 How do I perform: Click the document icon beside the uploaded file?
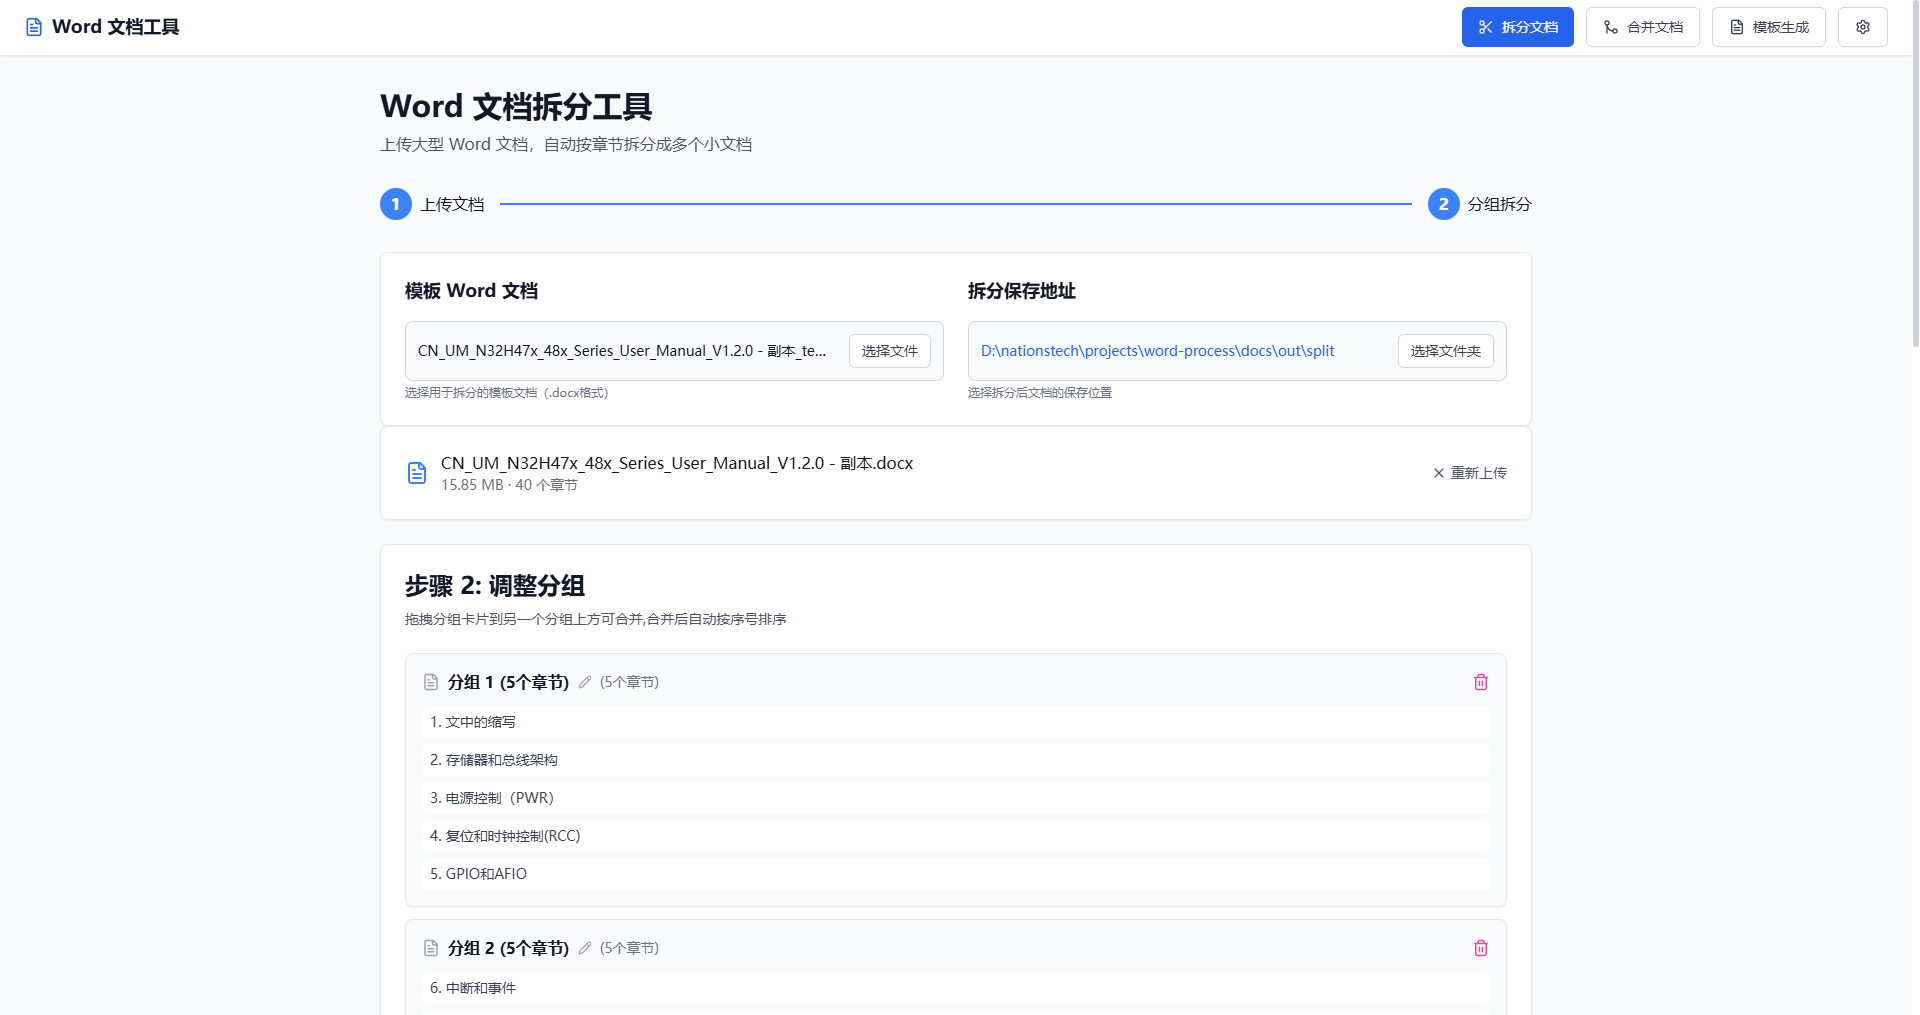point(417,472)
